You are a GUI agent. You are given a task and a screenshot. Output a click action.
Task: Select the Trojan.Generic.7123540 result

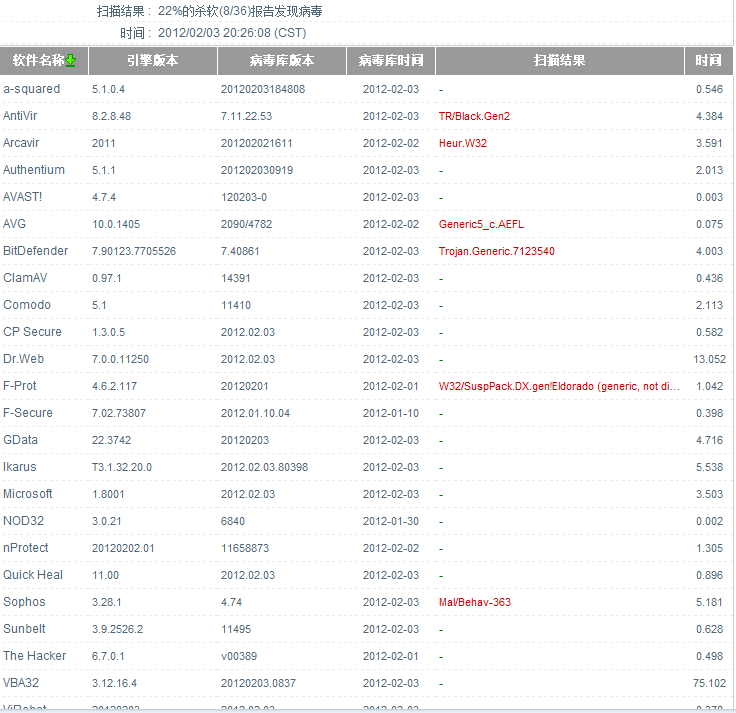click(x=497, y=251)
